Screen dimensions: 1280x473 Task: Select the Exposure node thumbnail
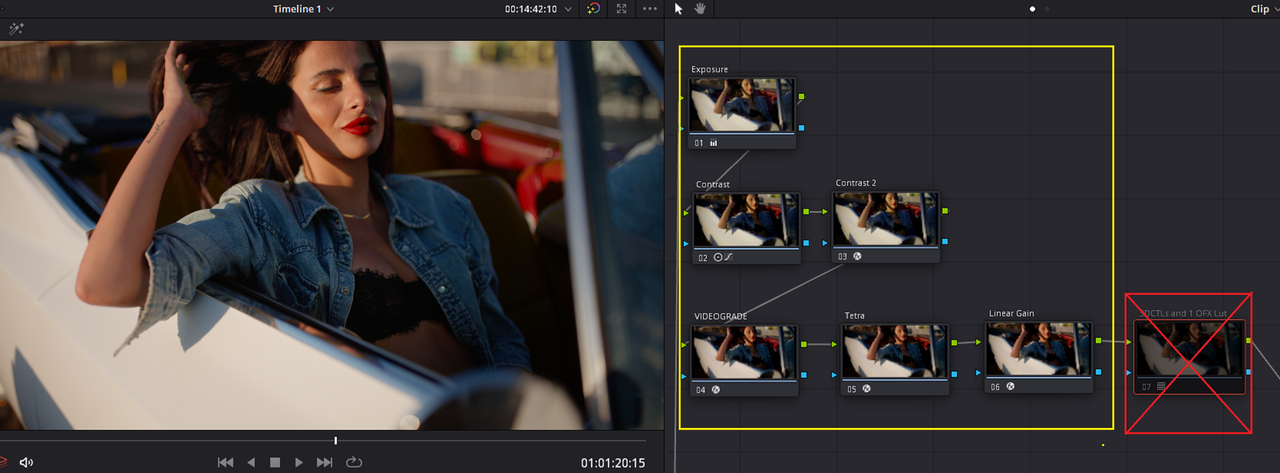click(x=743, y=105)
